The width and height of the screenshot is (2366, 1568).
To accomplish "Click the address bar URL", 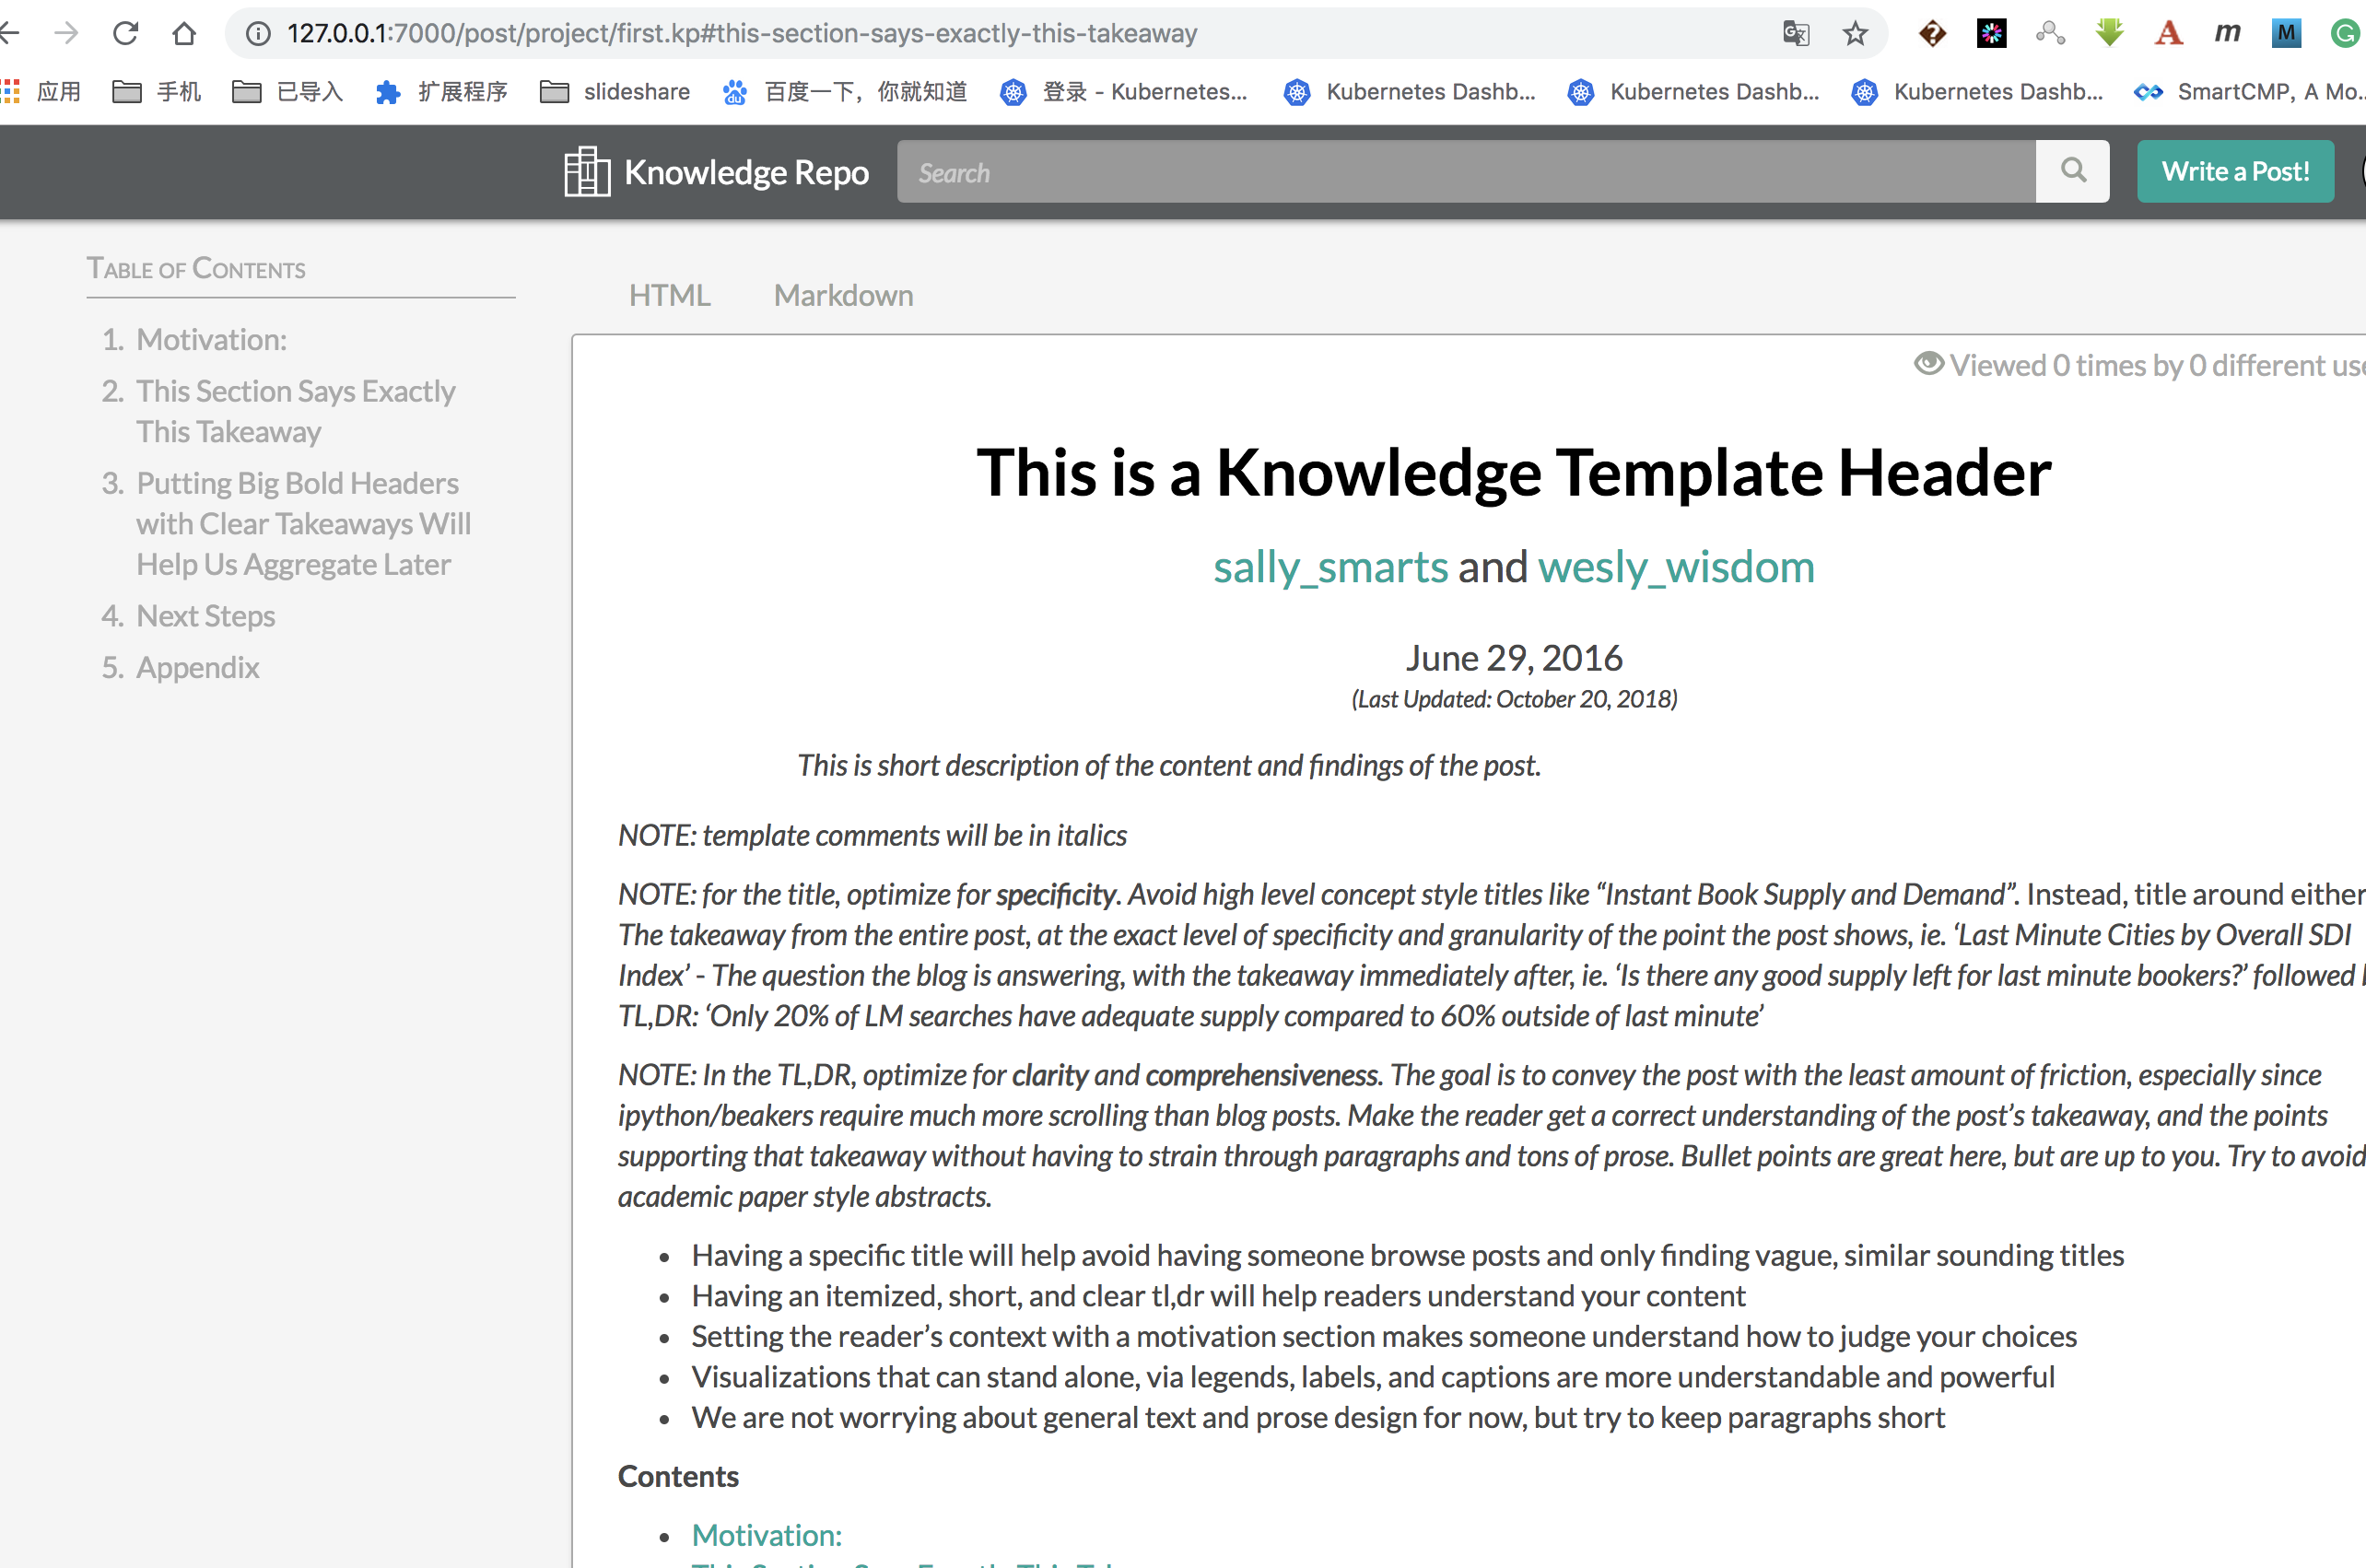I will pyautogui.click(x=741, y=33).
